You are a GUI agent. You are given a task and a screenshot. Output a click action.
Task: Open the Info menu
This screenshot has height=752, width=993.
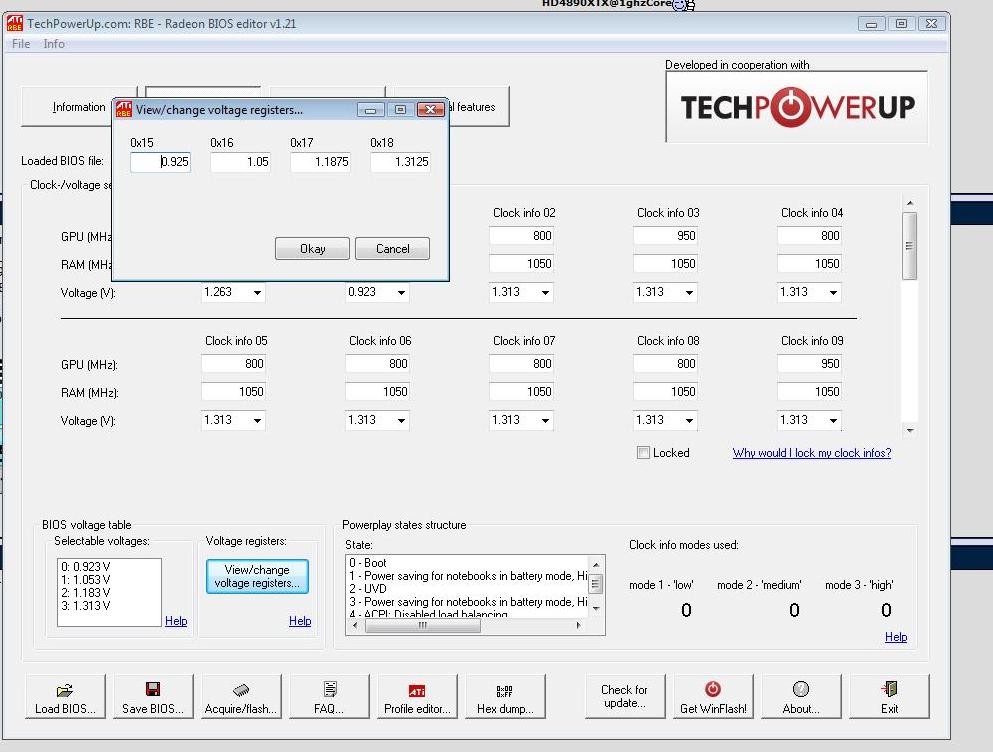coord(54,44)
